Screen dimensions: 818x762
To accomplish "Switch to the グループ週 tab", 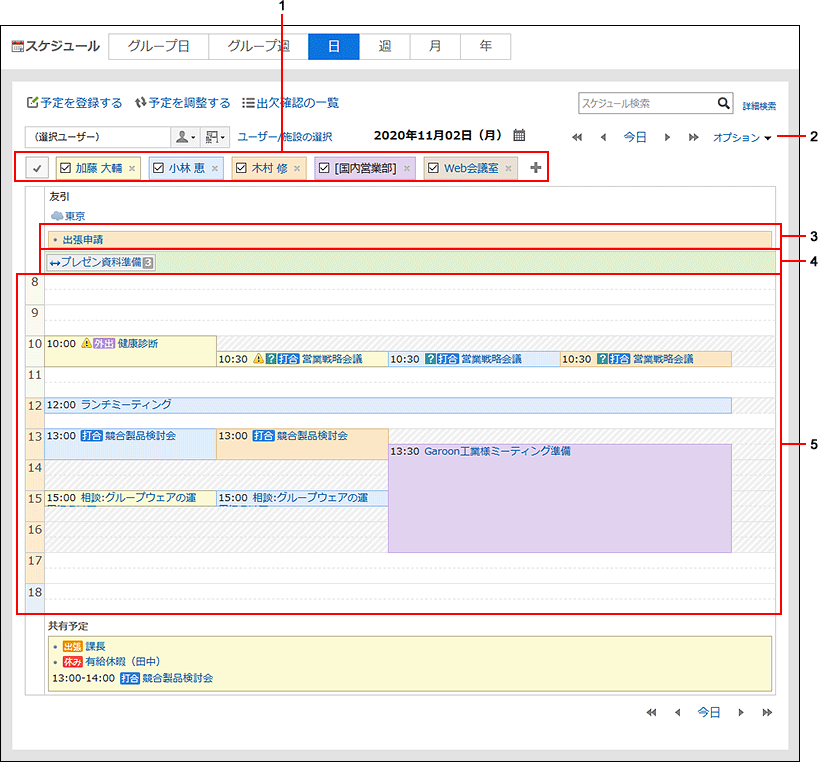I will coord(258,46).
